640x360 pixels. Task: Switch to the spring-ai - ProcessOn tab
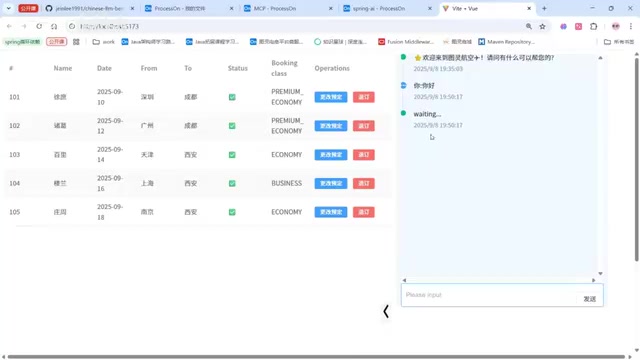(x=387, y=8)
